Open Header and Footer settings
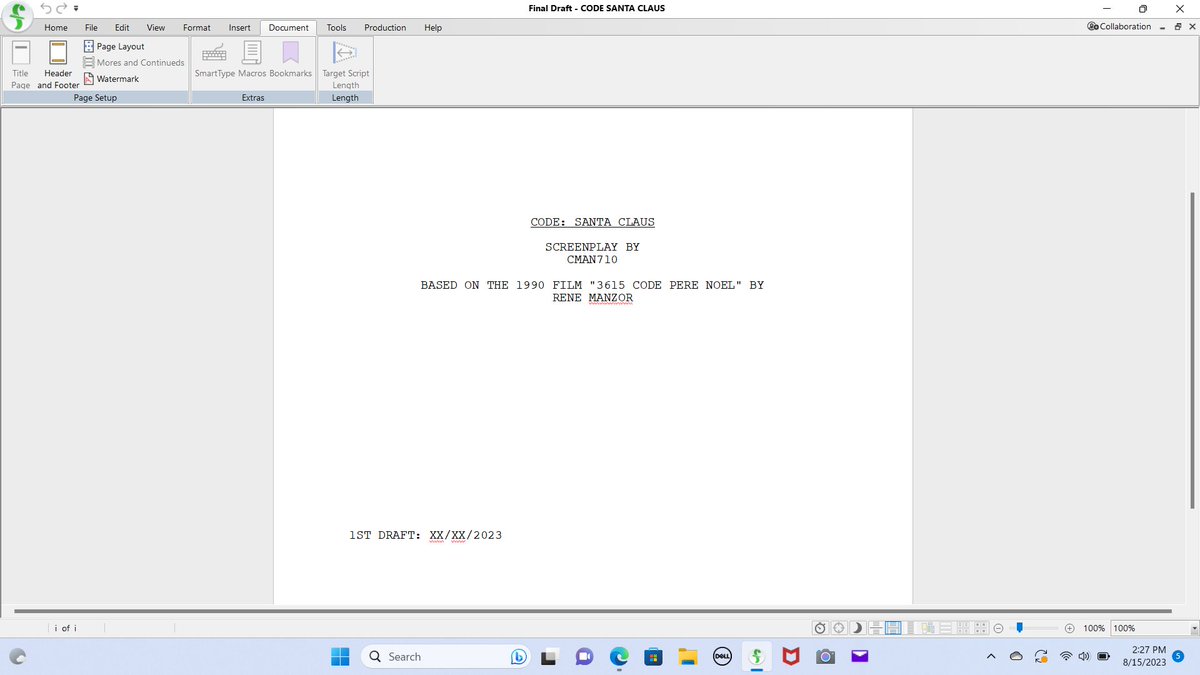 tap(58, 65)
